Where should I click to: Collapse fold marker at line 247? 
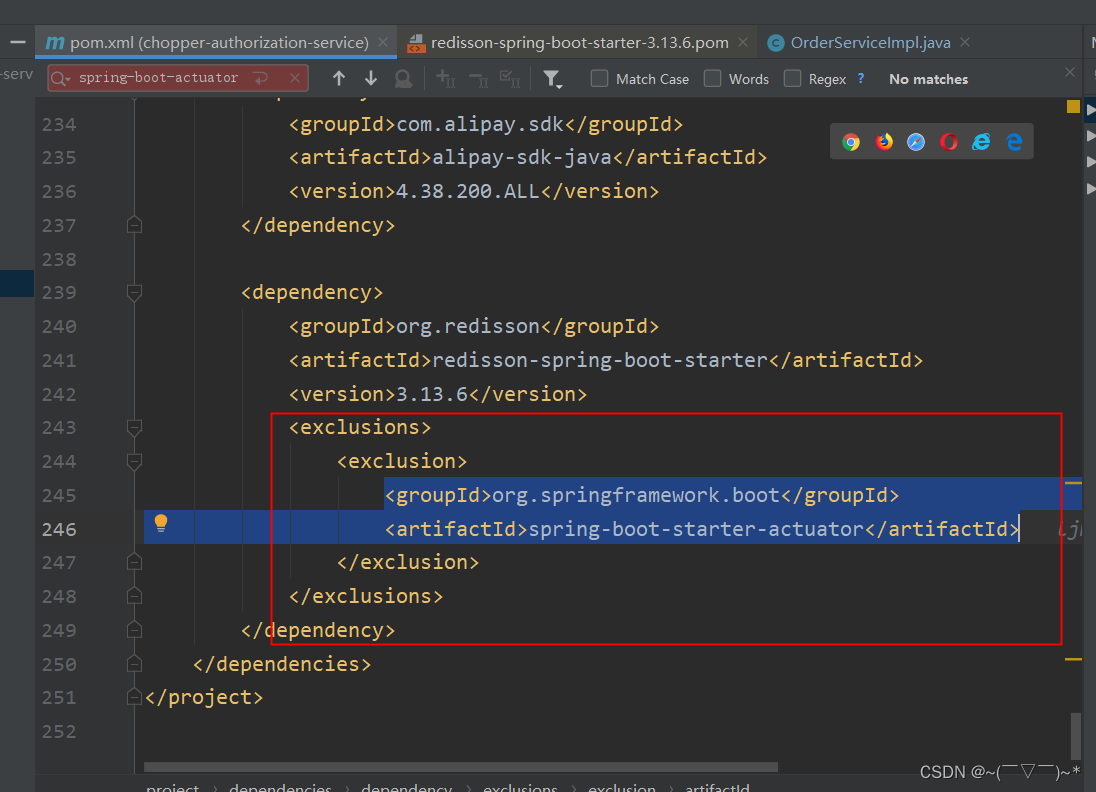(134, 562)
